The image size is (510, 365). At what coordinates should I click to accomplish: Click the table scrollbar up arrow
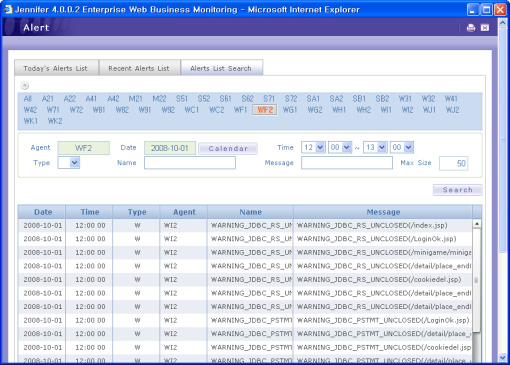[x=477, y=224]
